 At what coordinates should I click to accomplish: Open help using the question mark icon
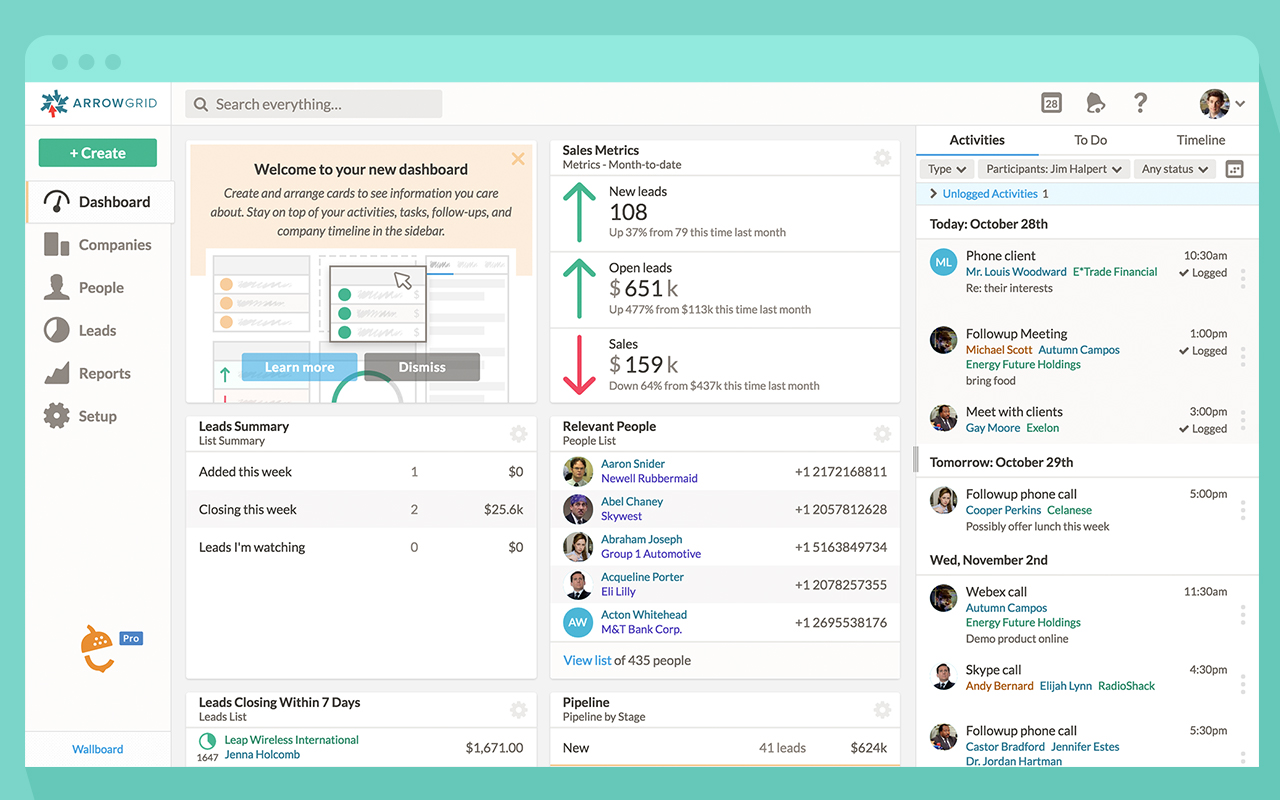[x=1141, y=103]
